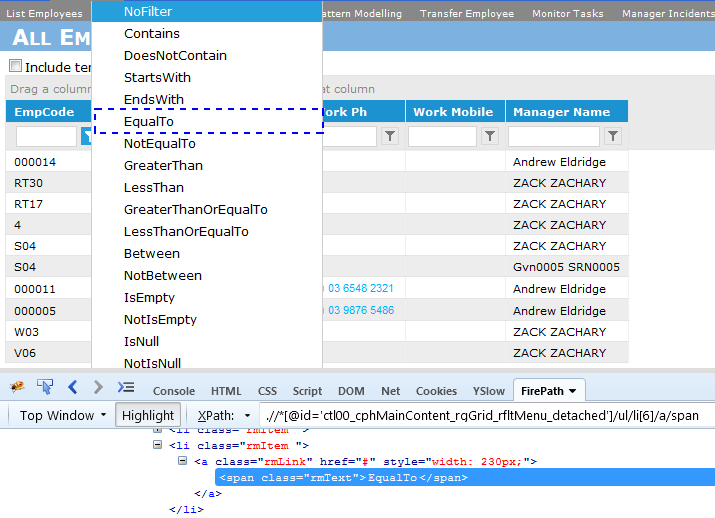
Task: Click EmpCode cell RT30
Action: [x=28, y=183]
